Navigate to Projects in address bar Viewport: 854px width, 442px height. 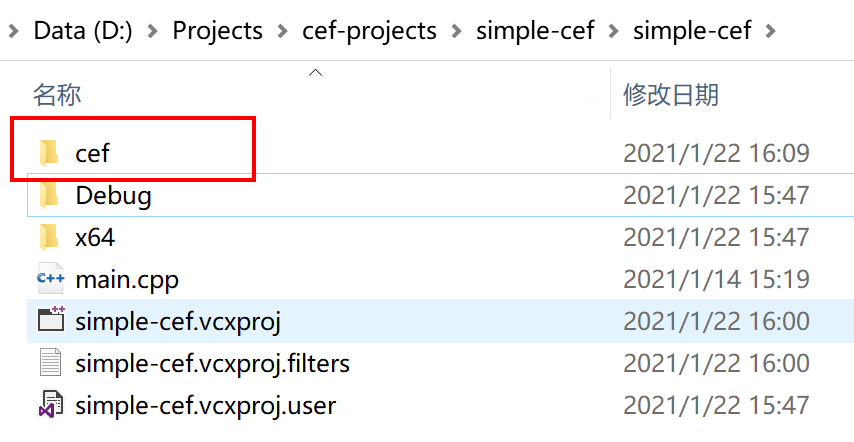217,30
